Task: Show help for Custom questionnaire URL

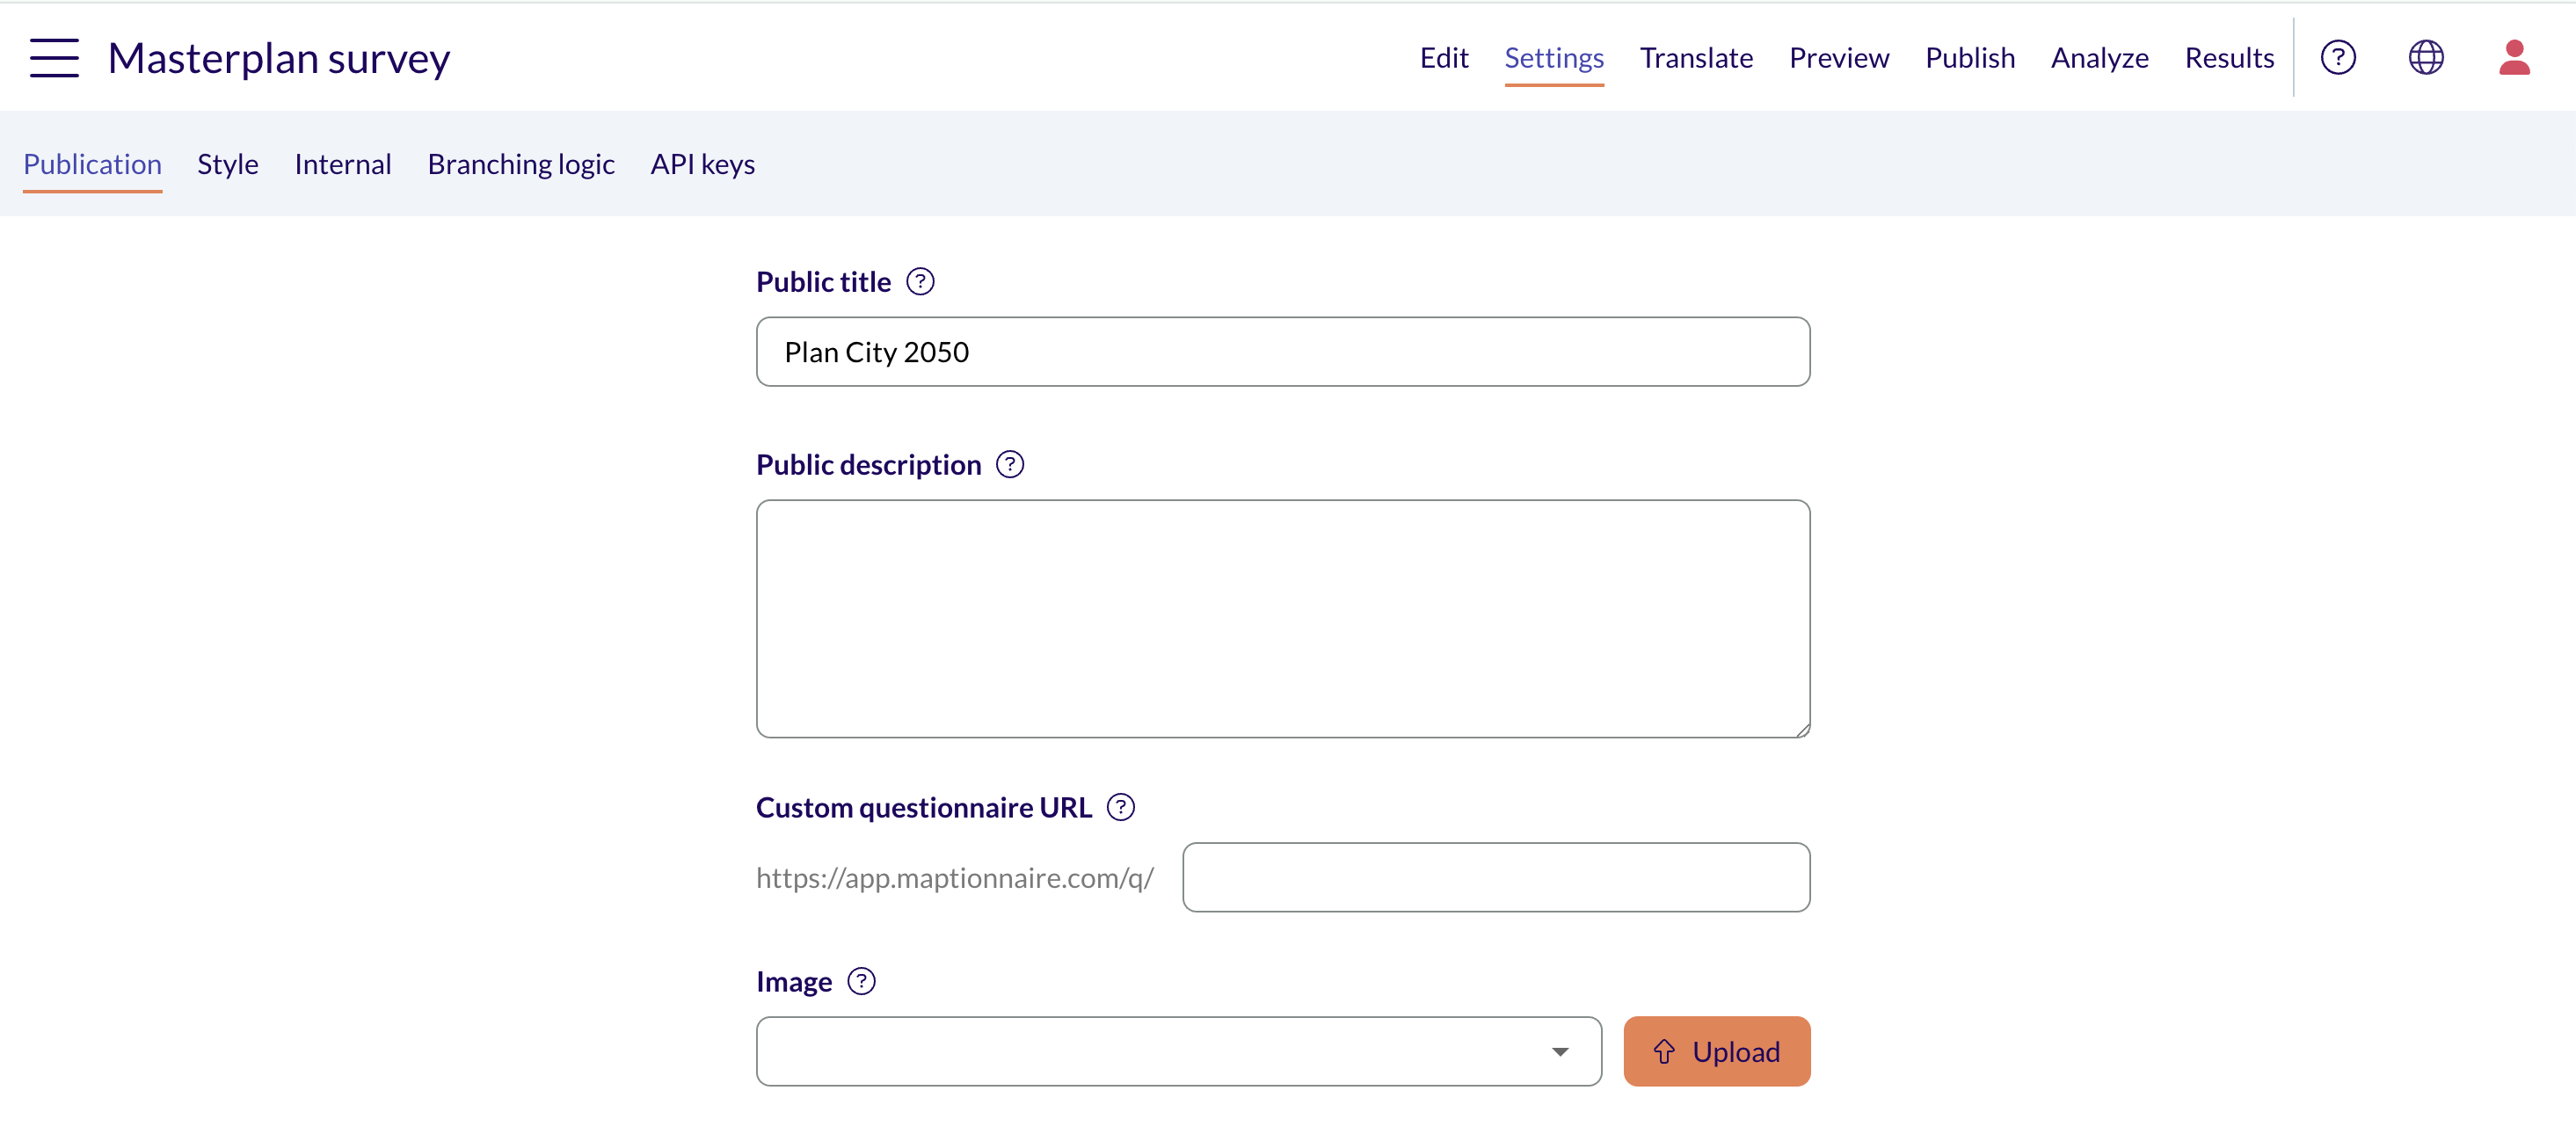Action: [1121, 807]
